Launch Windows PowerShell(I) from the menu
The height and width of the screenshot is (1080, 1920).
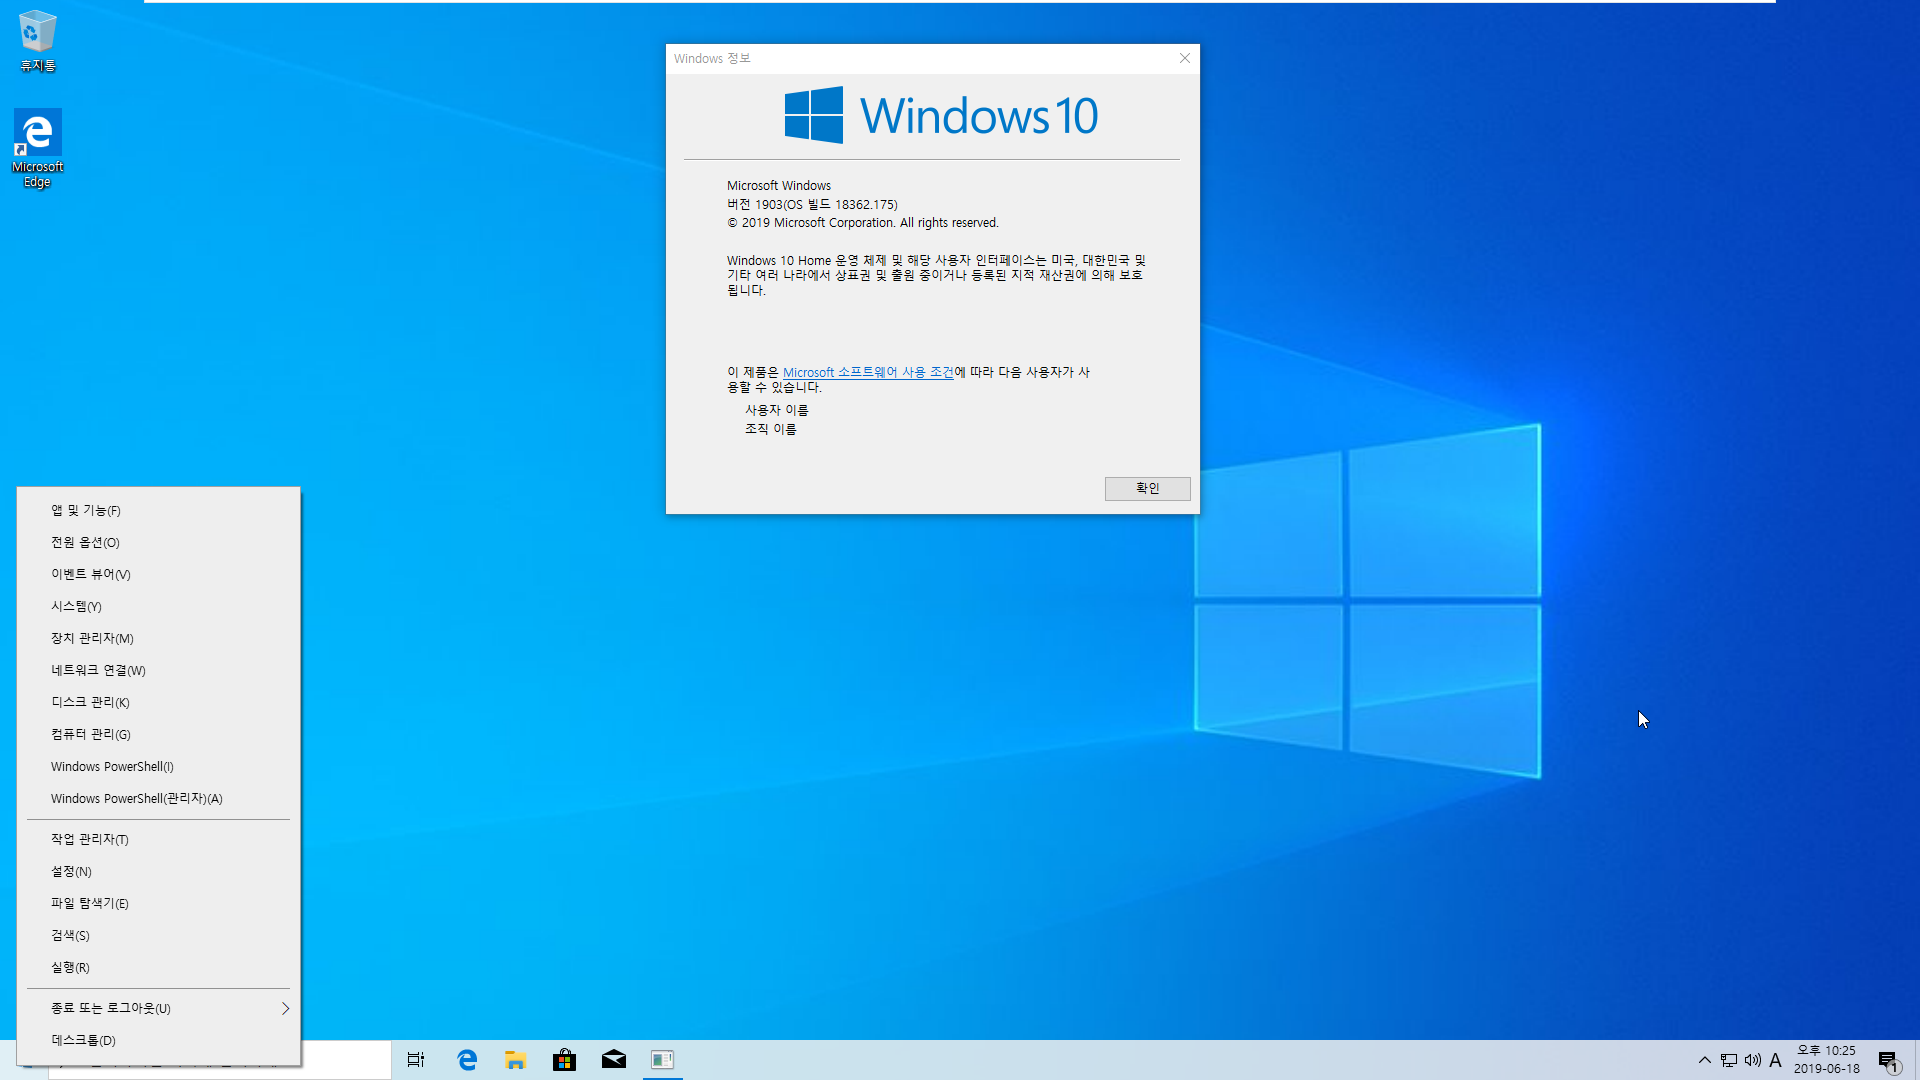pos(158,766)
